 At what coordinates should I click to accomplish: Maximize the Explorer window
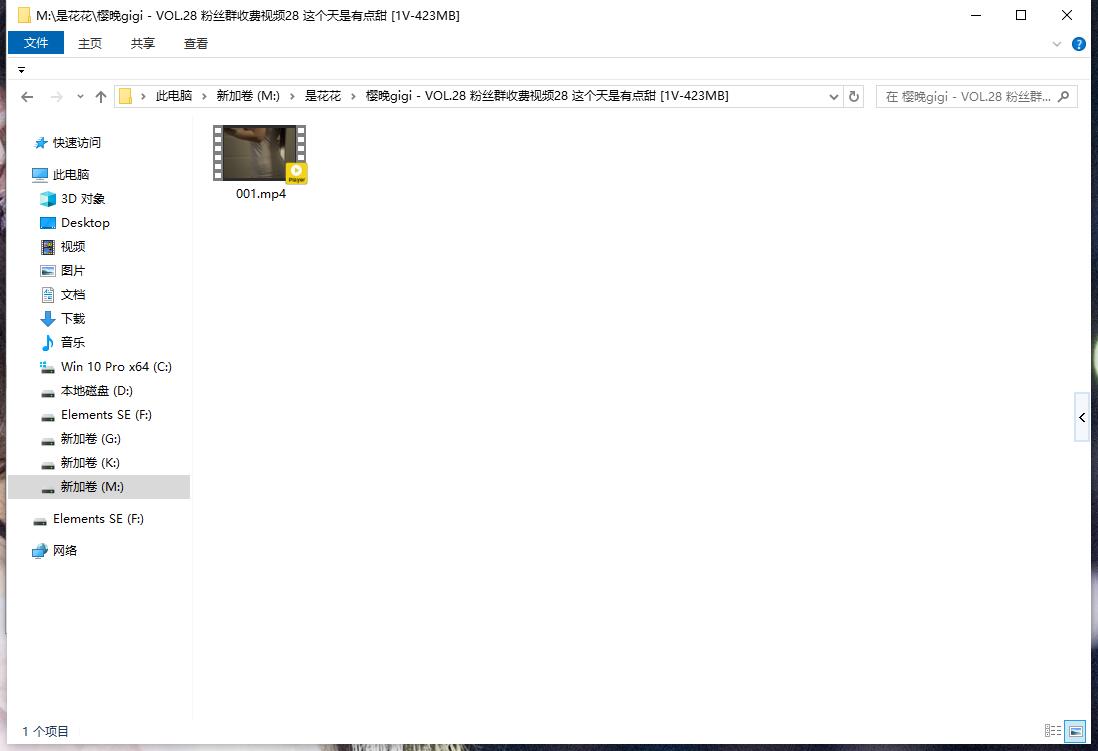point(1021,15)
